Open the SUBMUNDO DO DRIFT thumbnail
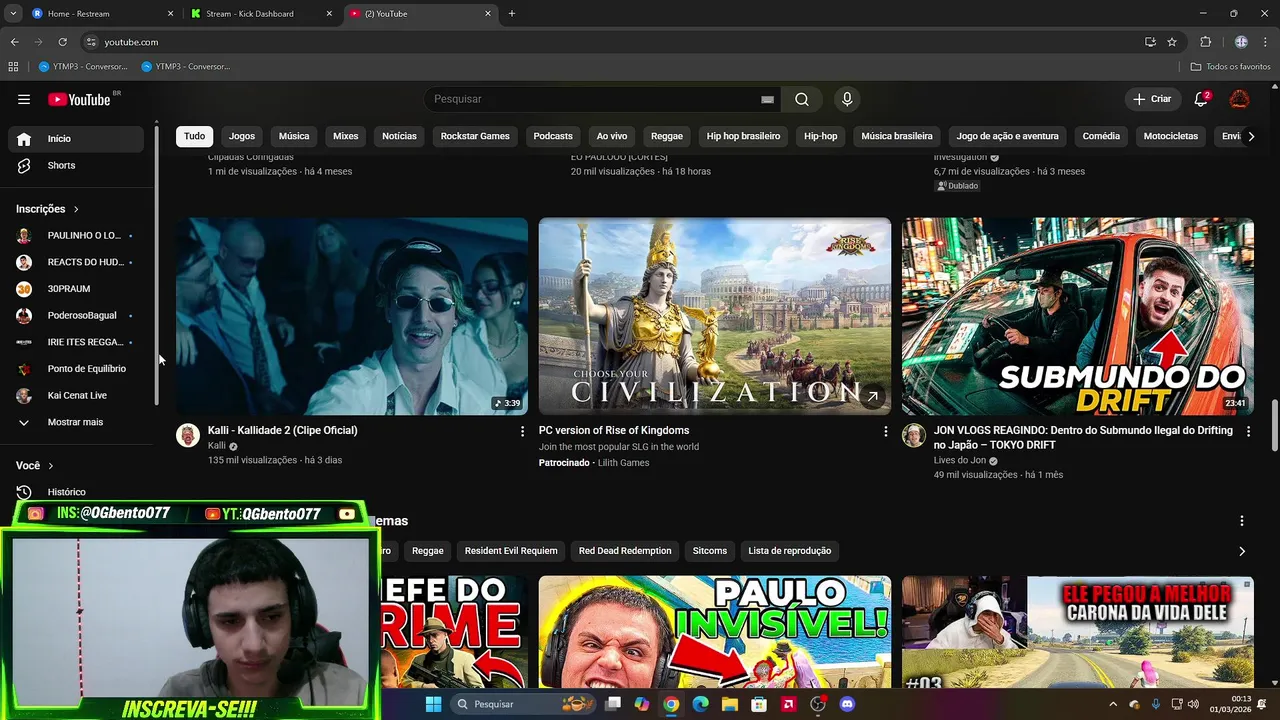1280x720 pixels. (x=1078, y=316)
